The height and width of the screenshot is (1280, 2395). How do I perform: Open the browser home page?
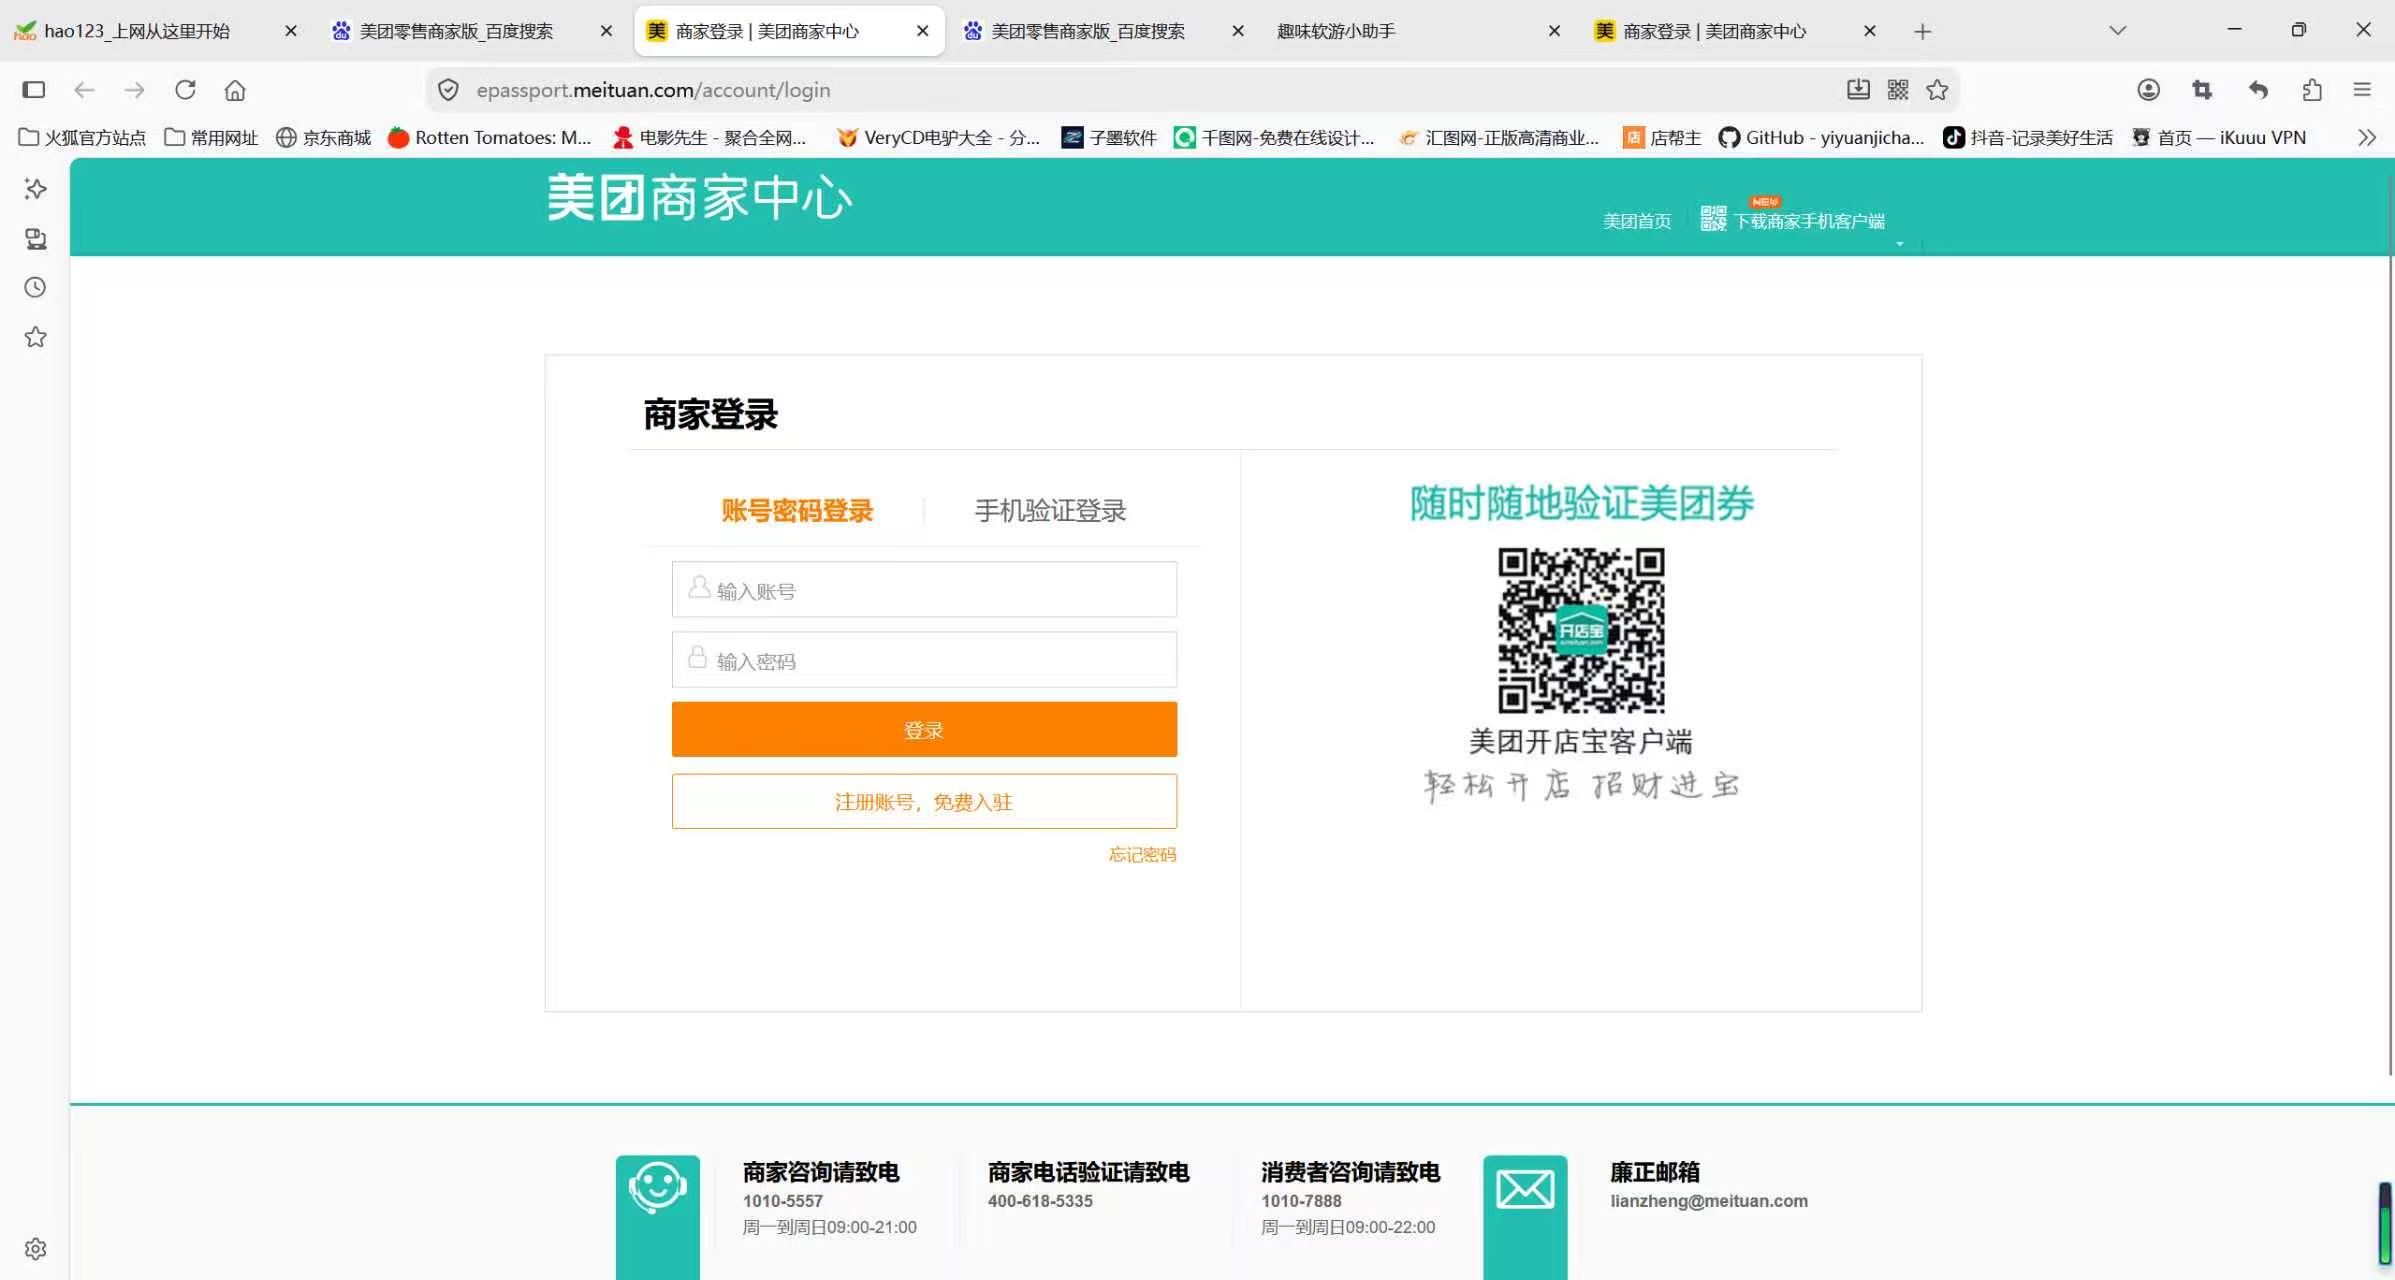click(x=235, y=90)
